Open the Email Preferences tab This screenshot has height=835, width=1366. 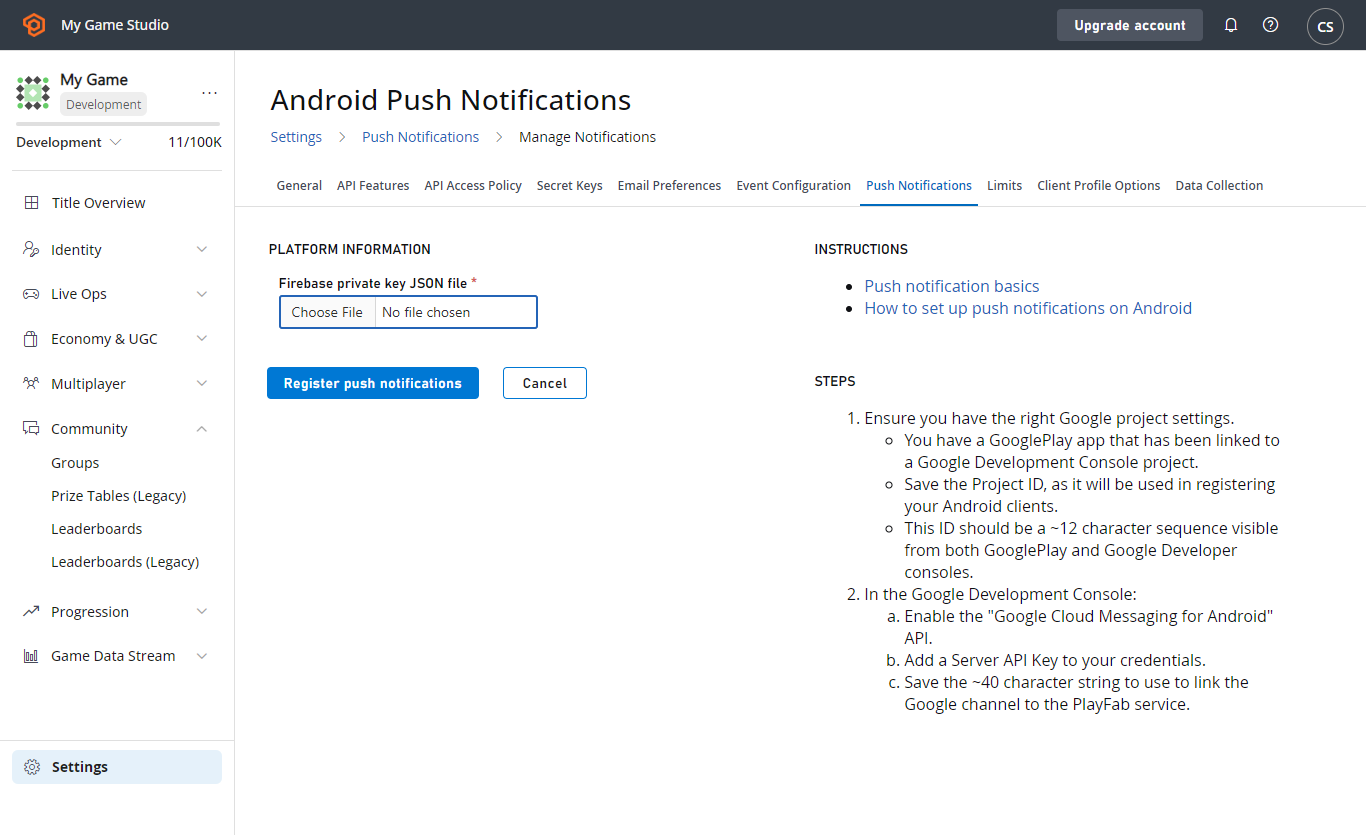669,186
